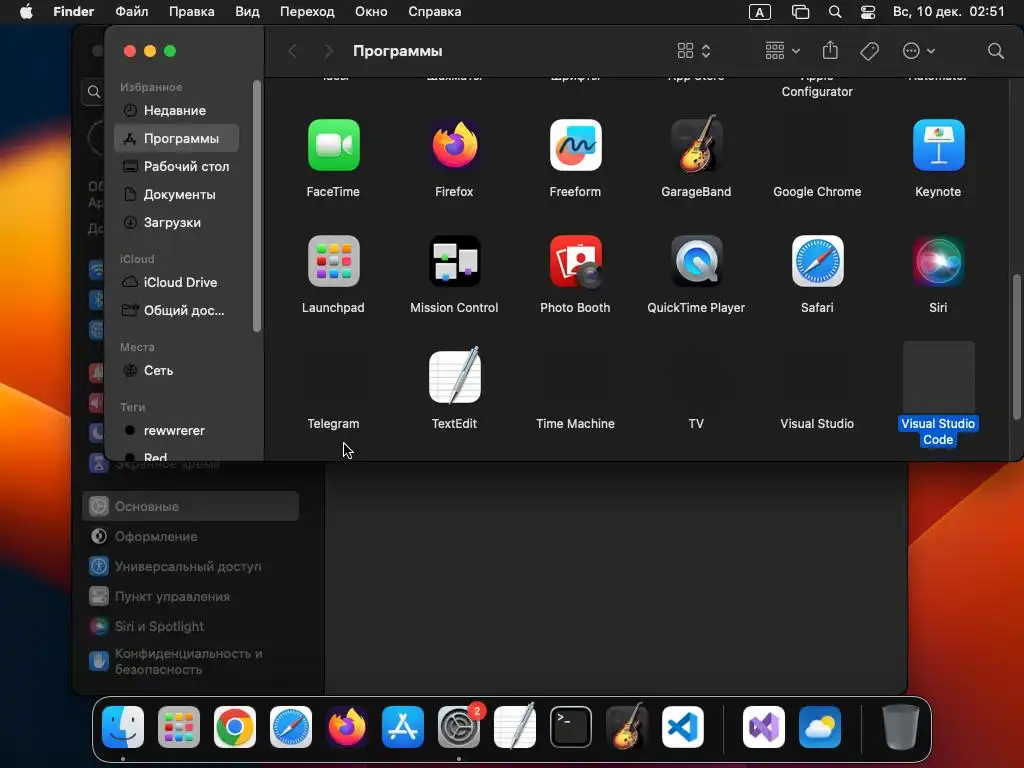Click the Spotlight search menu bar icon
The image size is (1024, 768).
[x=835, y=12]
